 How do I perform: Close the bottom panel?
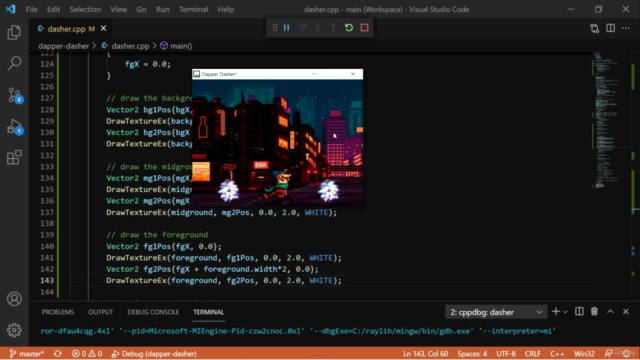tap(626, 311)
